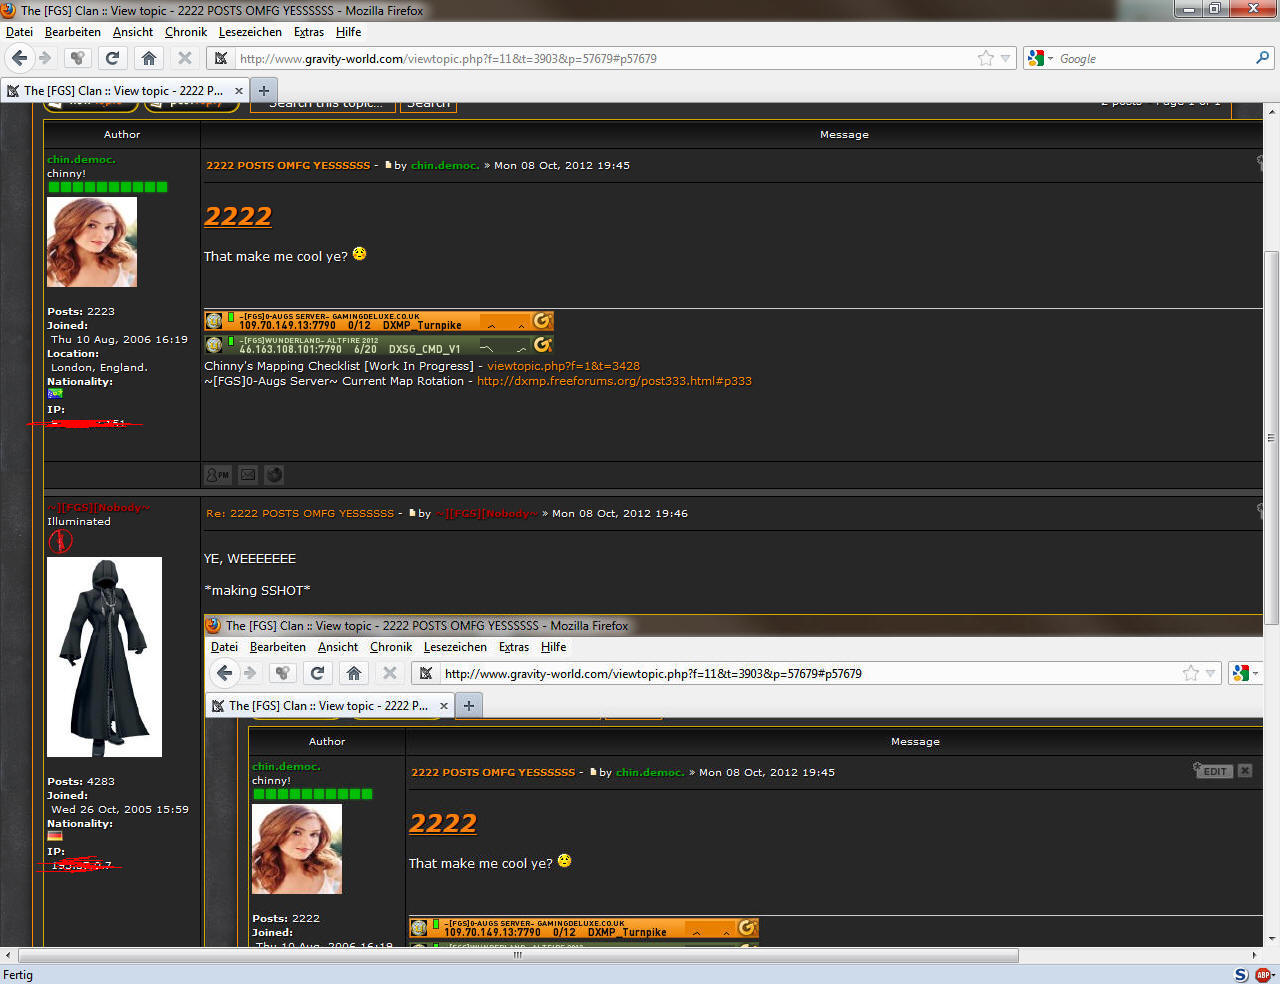Click the Author column header

(122, 135)
